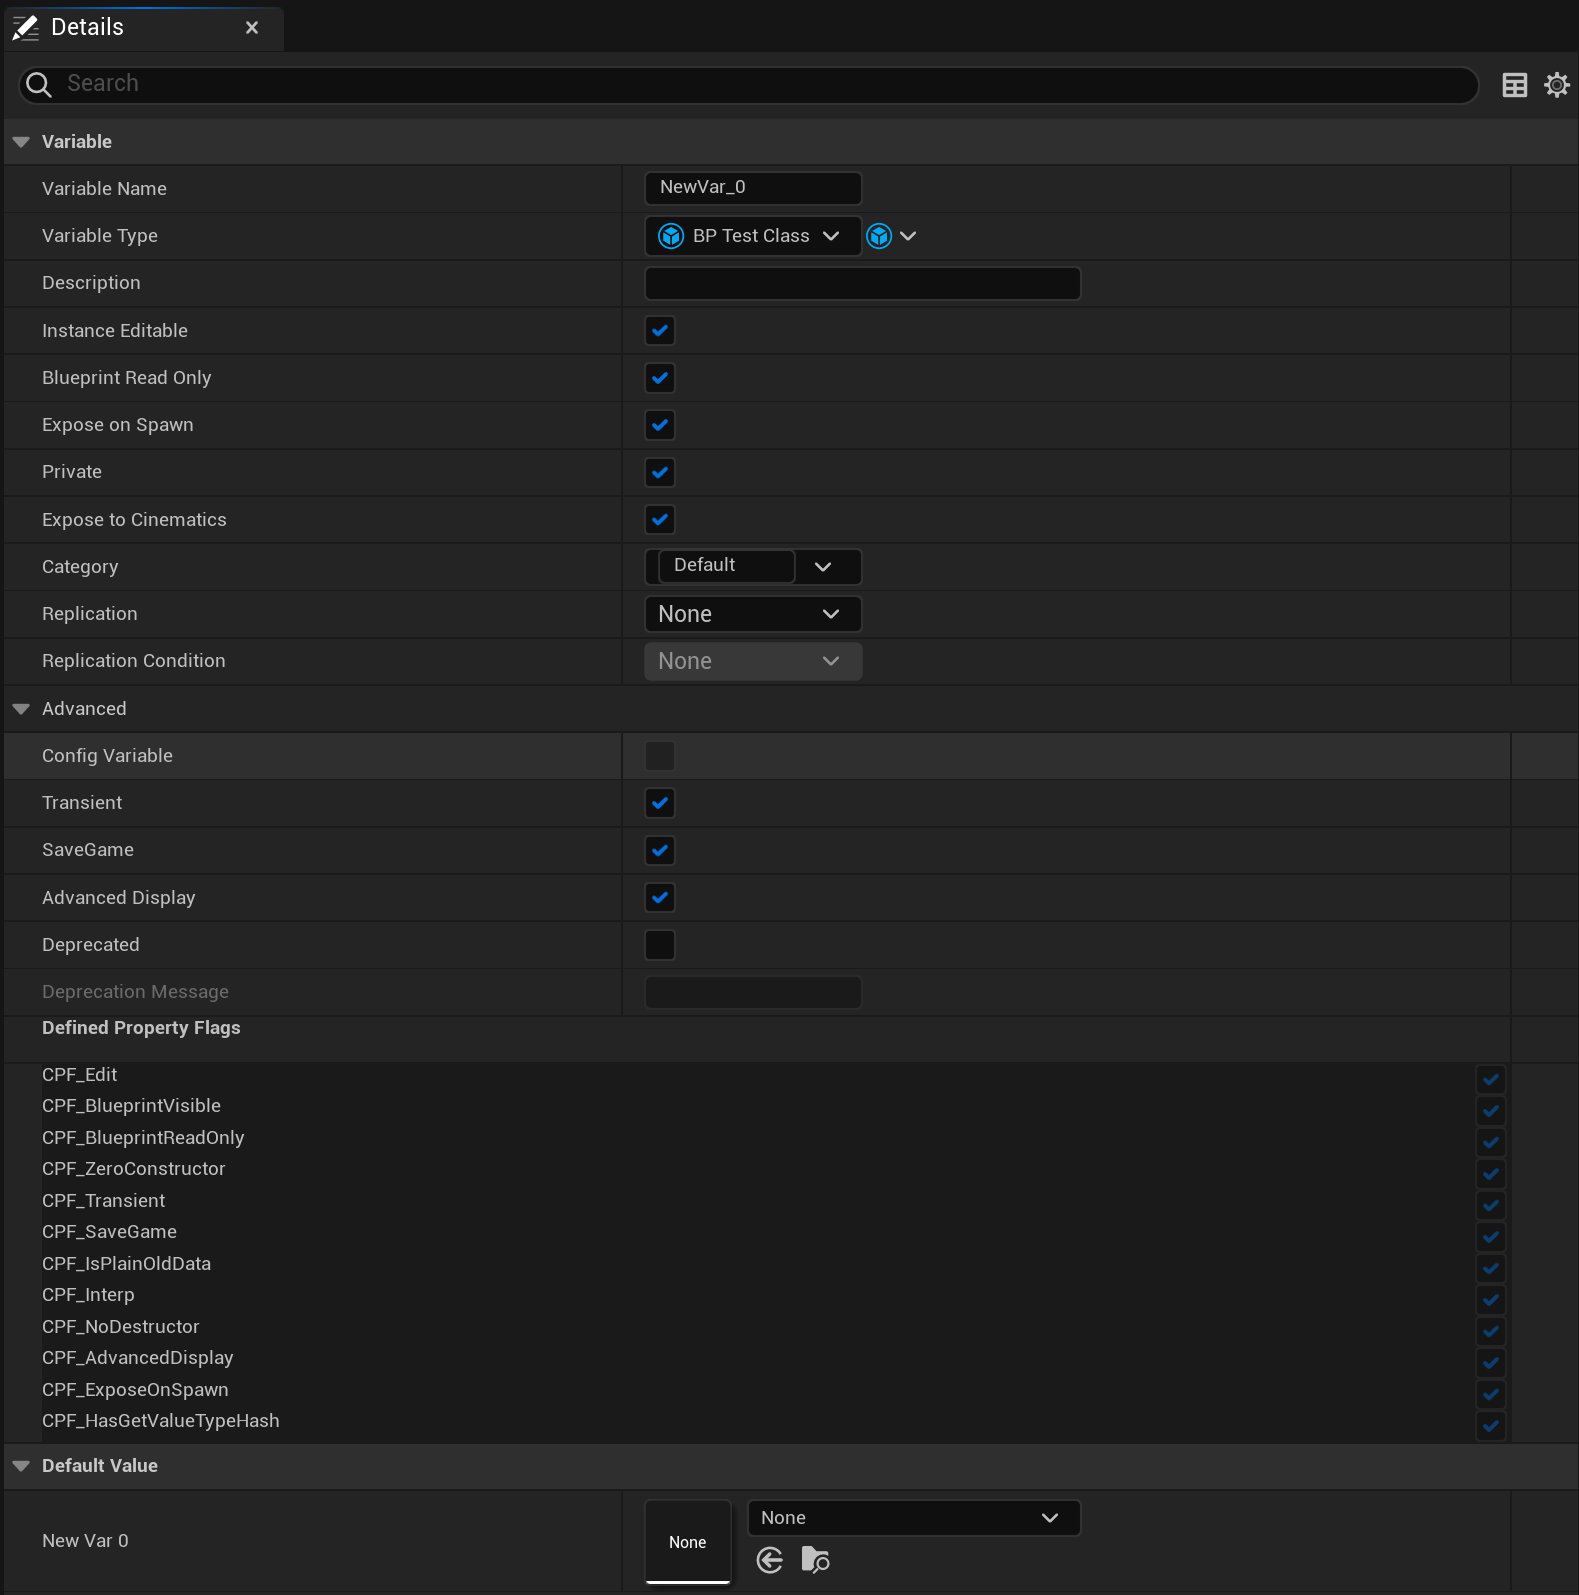Image resolution: width=1579 pixels, height=1595 pixels.
Task: Open the property matrix table view icon
Action: (x=1514, y=85)
